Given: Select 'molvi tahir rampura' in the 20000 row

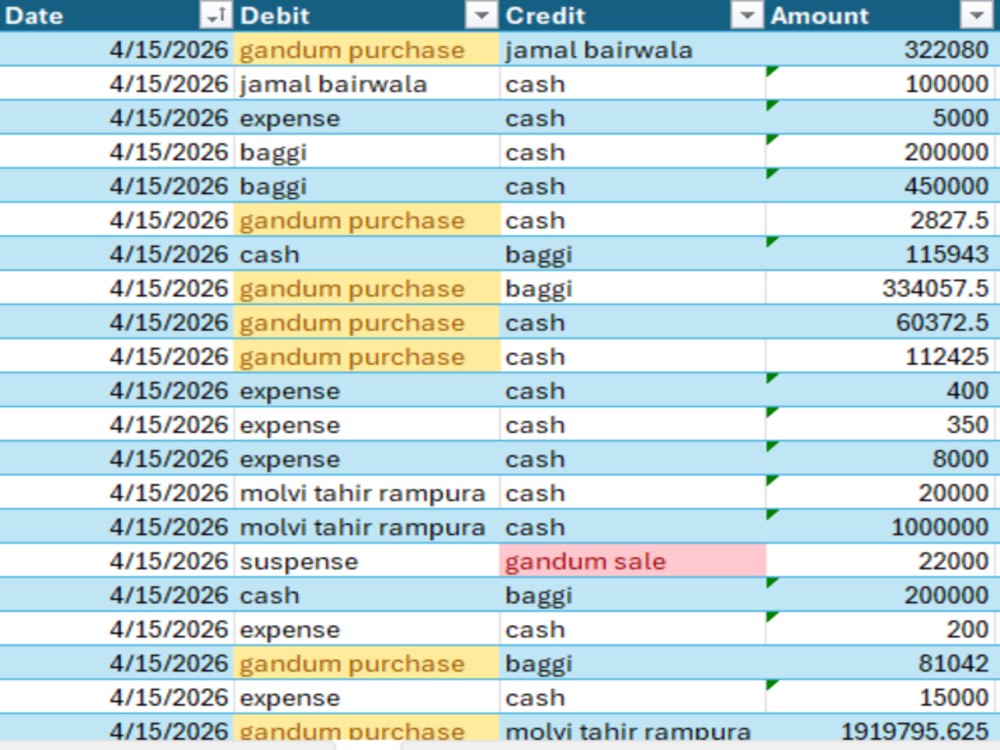Looking at the screenshot, I should coord(367,493).
